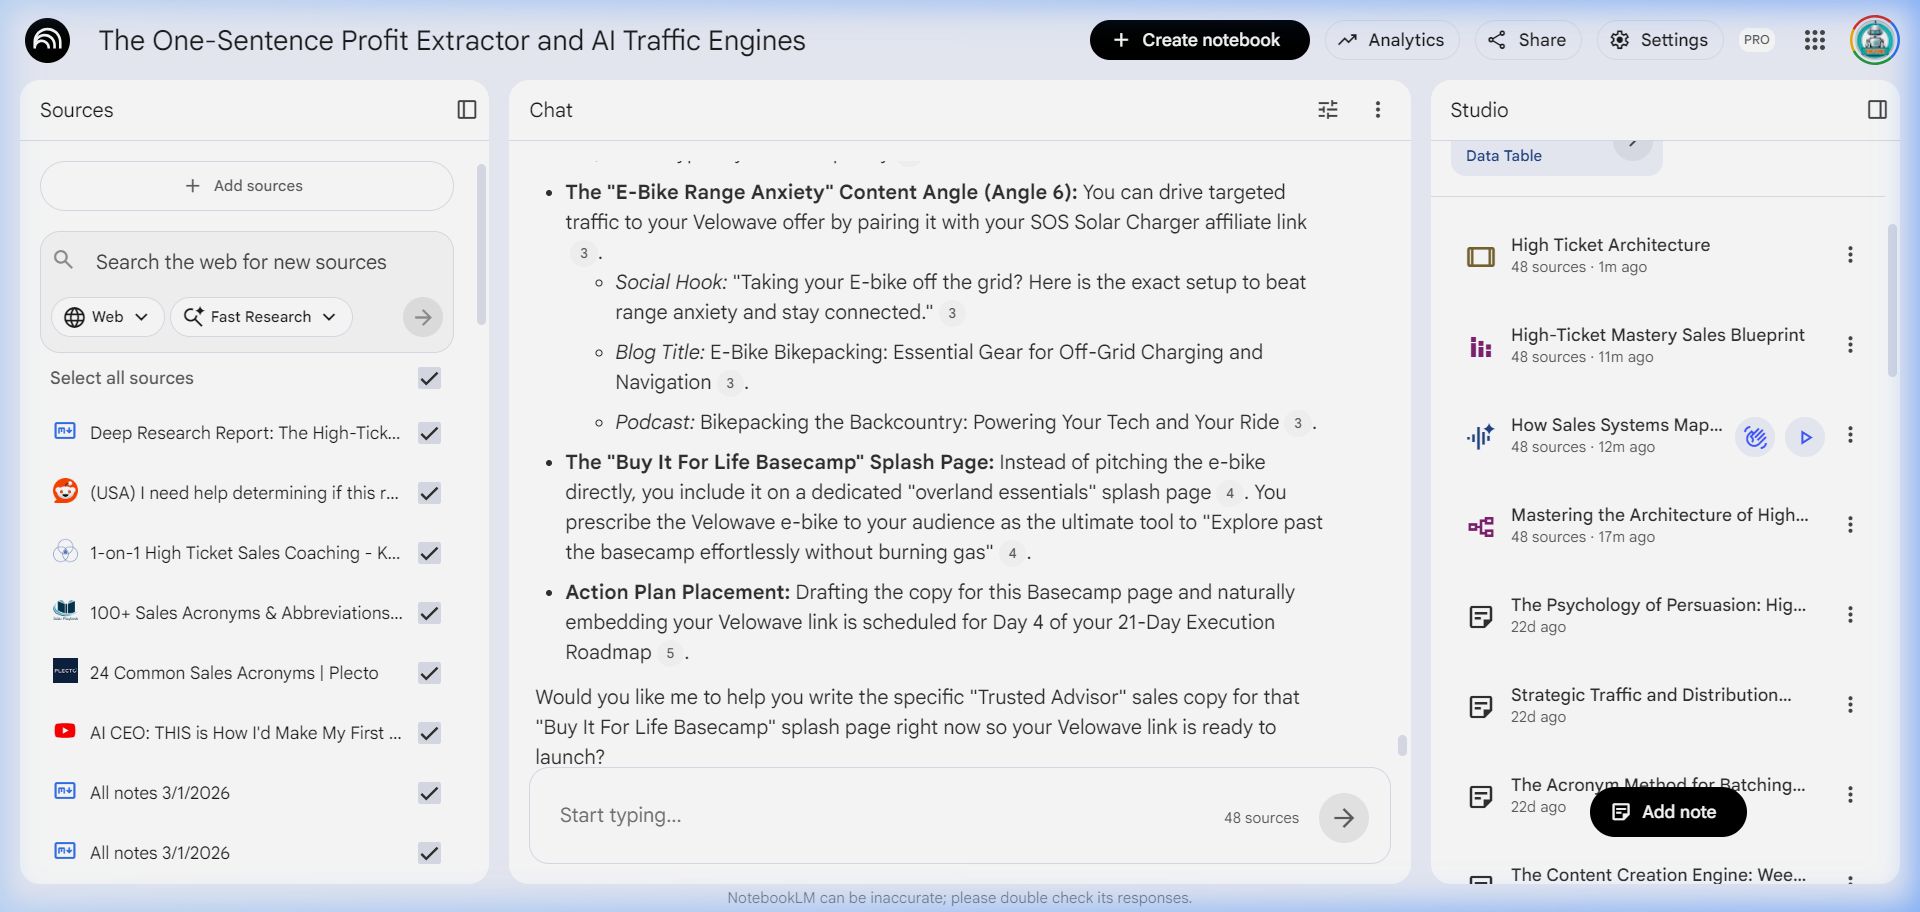Screen dimensions: 1920x912
Task: Uncheck Deep Research Report source
Action: coord(429,433)
